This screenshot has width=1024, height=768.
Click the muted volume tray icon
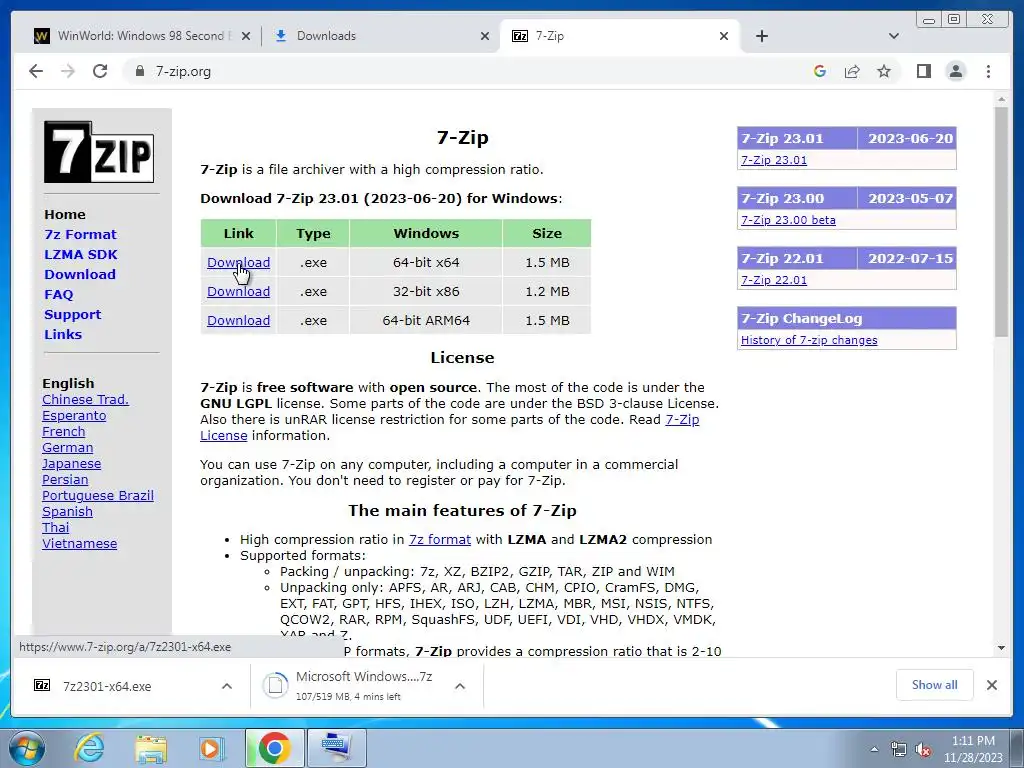click(x=923, y=750)
